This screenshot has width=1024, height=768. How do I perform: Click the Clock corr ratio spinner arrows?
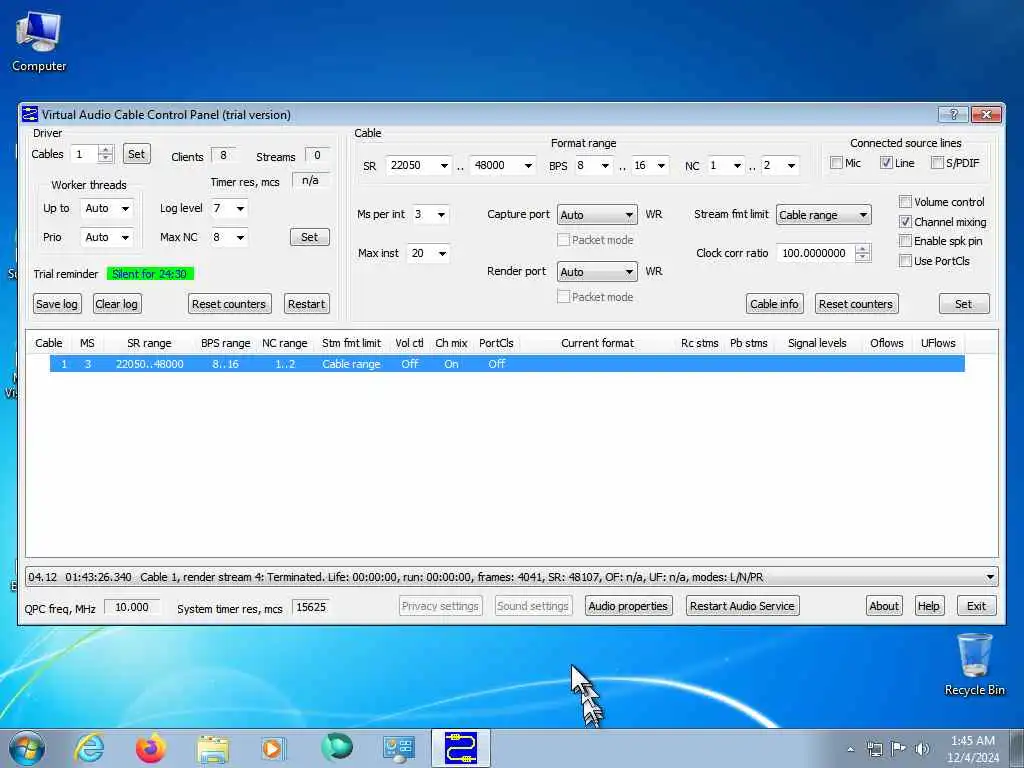pos(863,253)
